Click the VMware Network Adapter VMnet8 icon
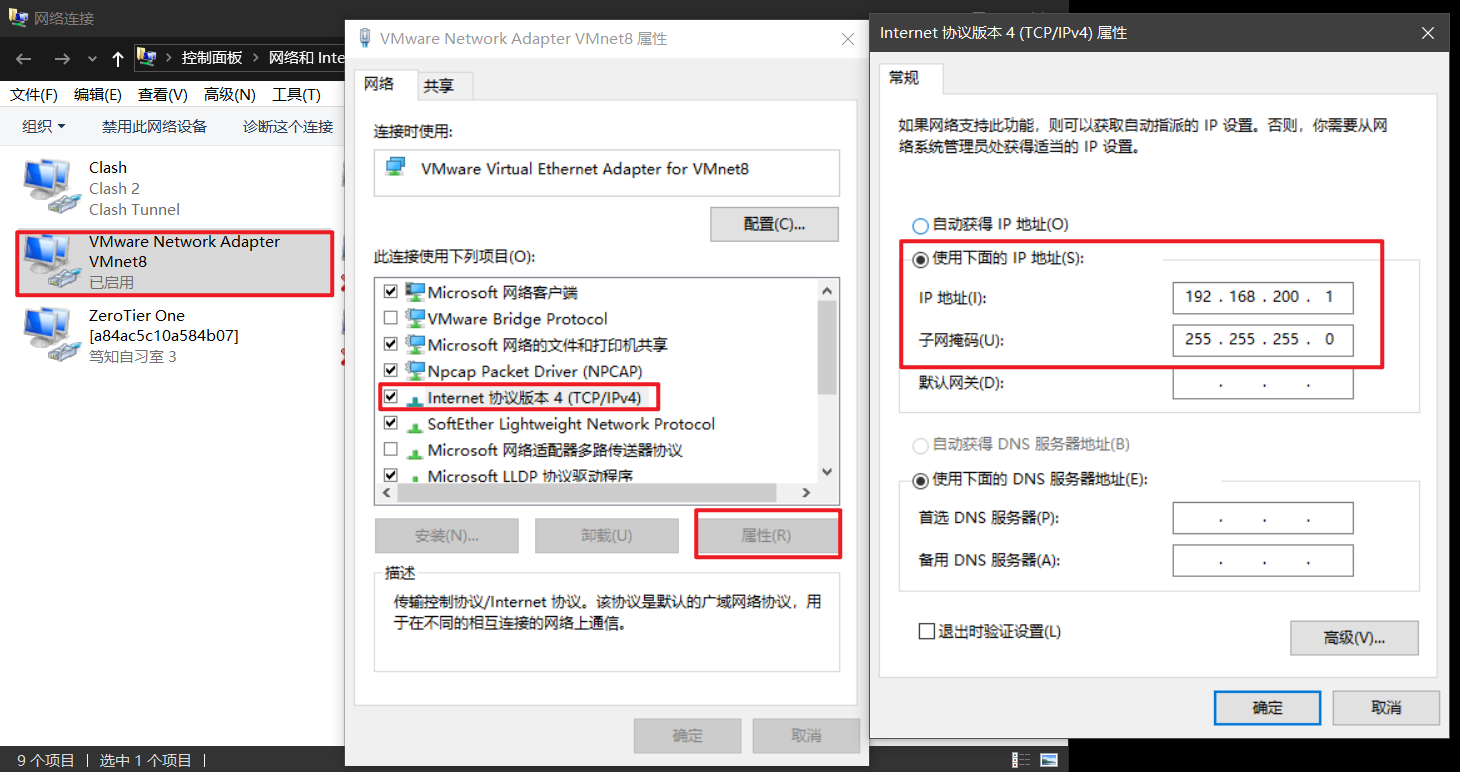Viewport: 1460px width, 772px height. (x=50, y=262)
